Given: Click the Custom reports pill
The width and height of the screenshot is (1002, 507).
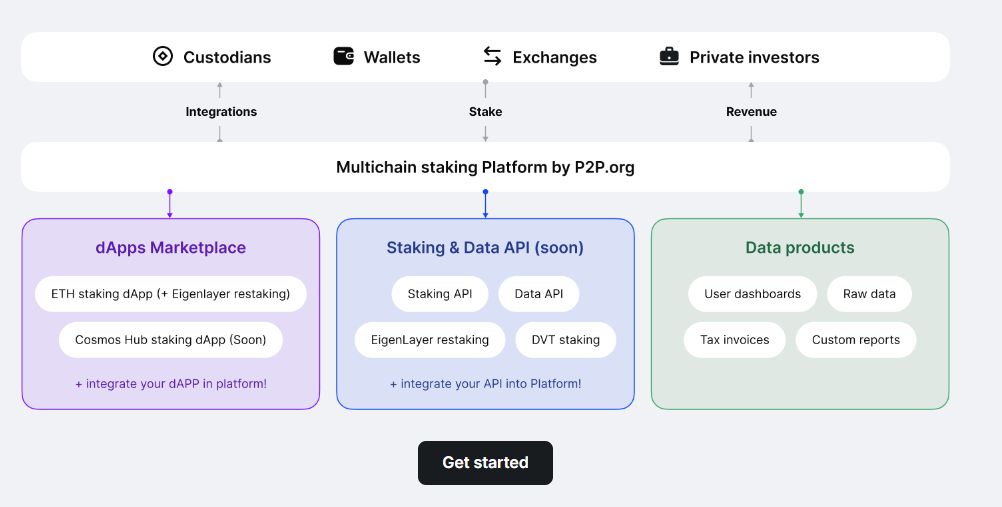Looking at the screenshot, I should [856, 339].
